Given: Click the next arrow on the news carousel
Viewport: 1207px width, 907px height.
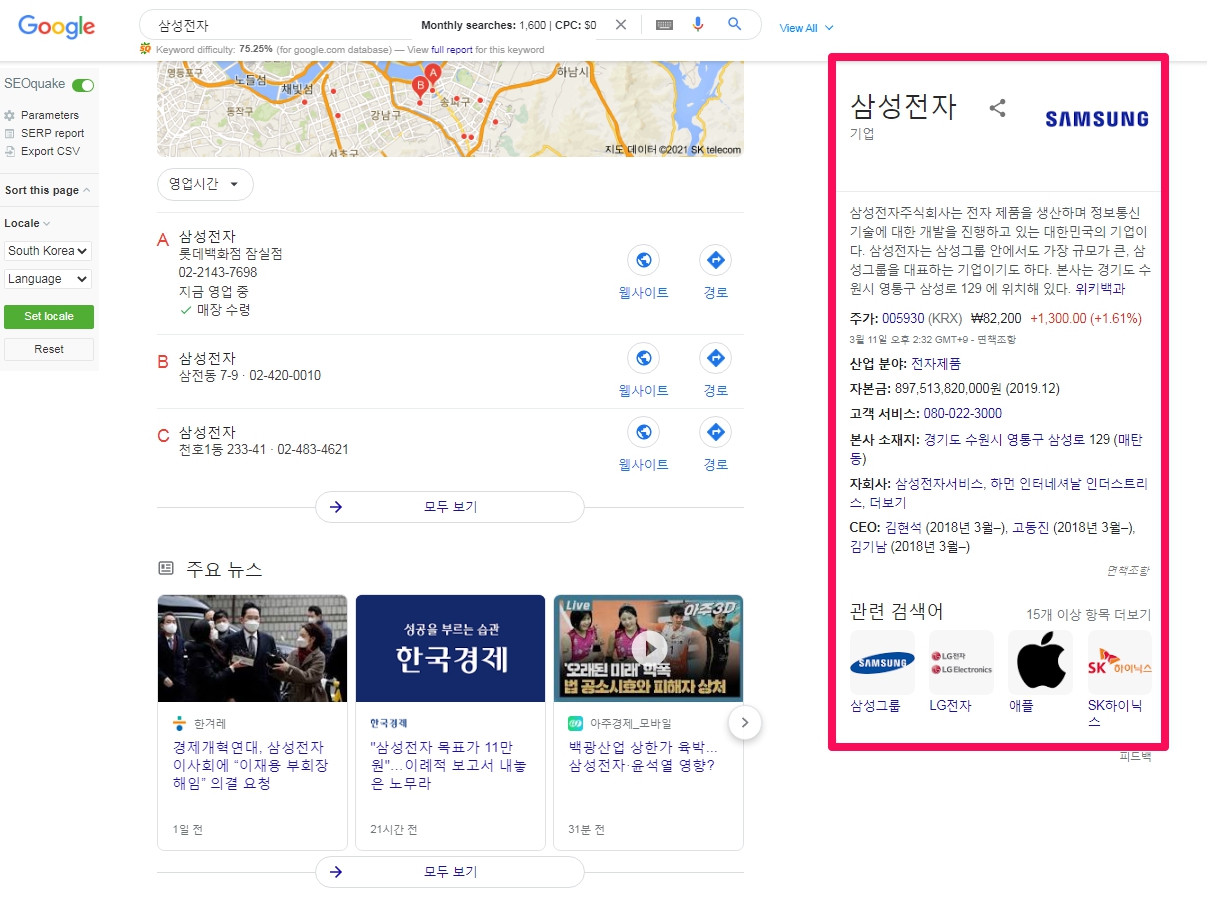Looking at the screenshot, I should (745, 722).
